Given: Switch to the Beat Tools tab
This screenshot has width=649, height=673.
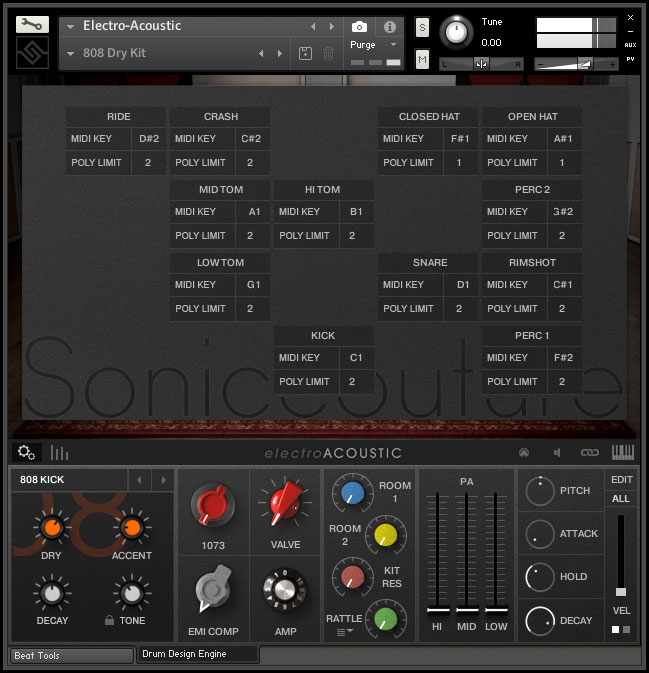Looking at the screenshot, I should (71, 655).
